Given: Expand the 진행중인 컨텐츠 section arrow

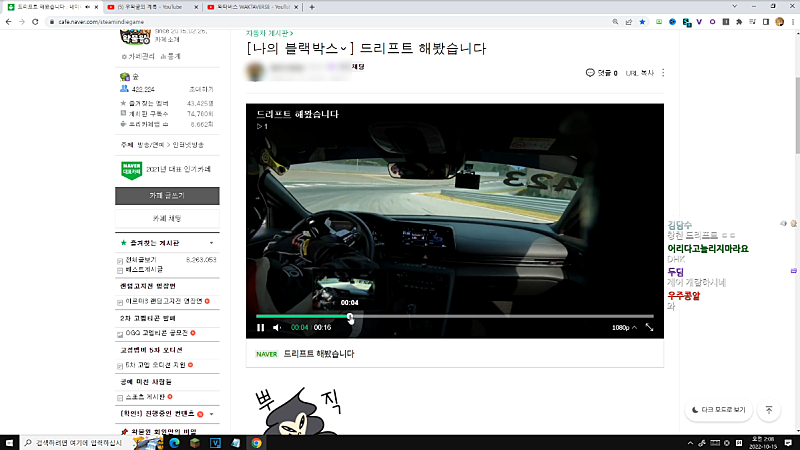Looking at the screenshot, I should pos(211,414).
